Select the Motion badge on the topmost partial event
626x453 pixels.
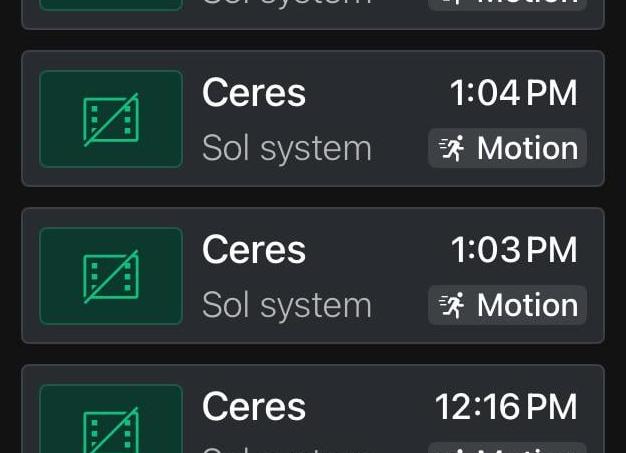pyautogui.click(x=508, y=4)
